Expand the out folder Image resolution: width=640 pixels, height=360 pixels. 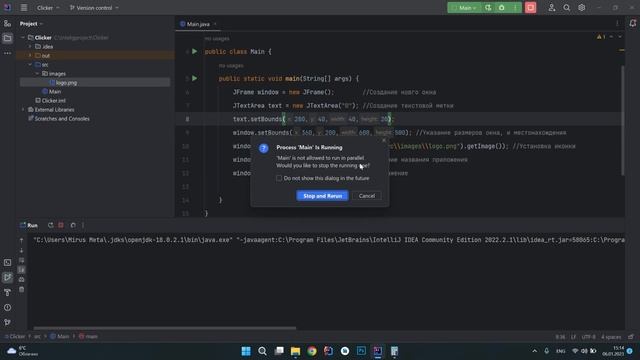click(x=30, y=56)
